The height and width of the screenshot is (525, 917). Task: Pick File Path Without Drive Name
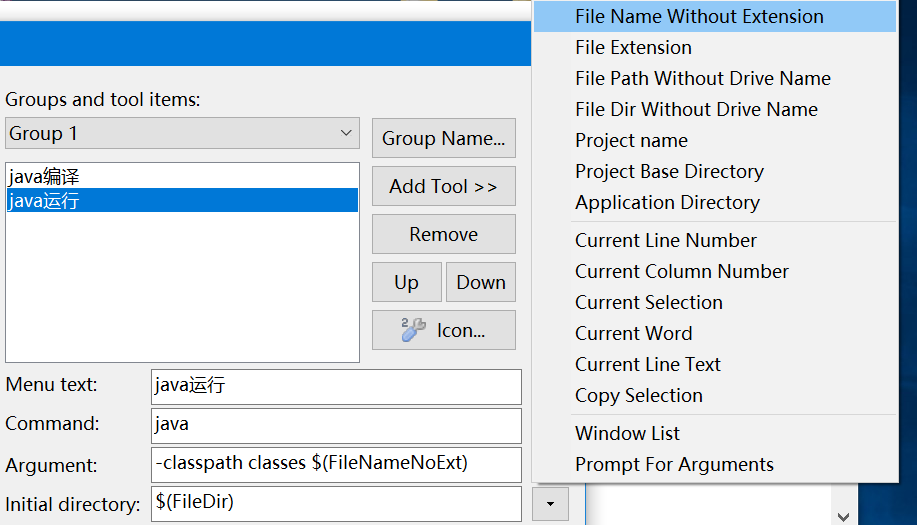715,78
